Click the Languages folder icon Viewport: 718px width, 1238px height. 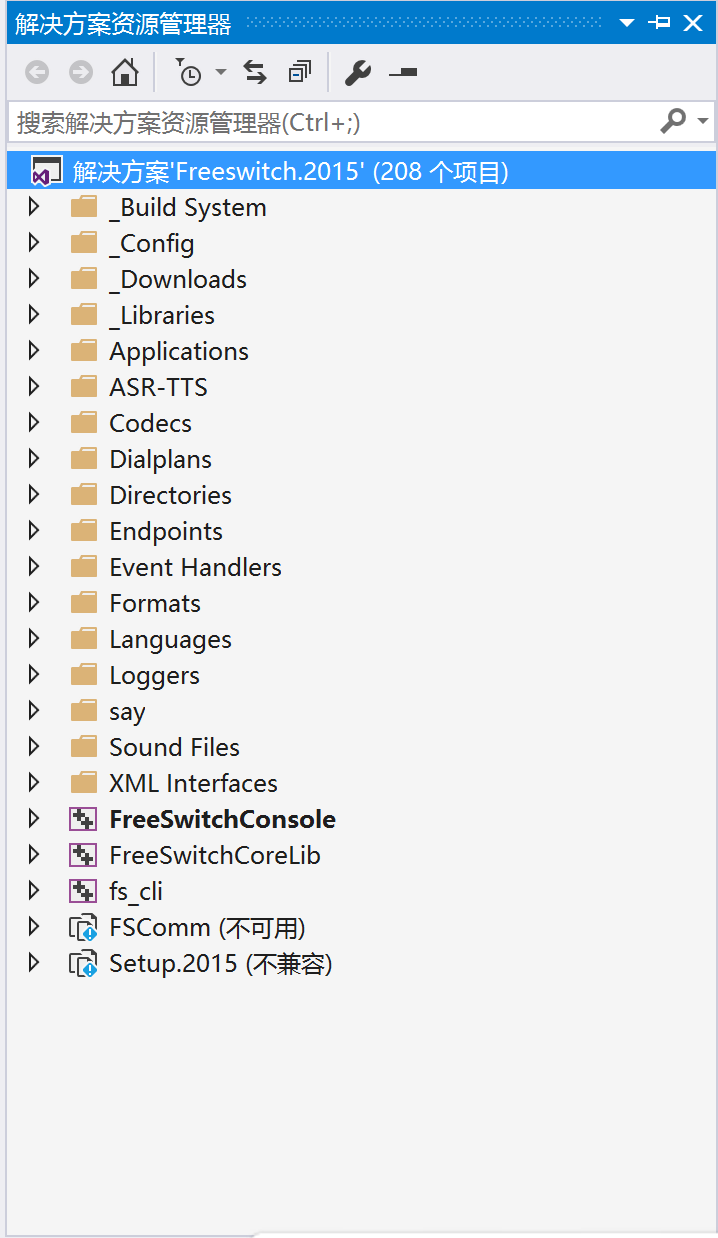pyautogui.click(x=84, y=639)
